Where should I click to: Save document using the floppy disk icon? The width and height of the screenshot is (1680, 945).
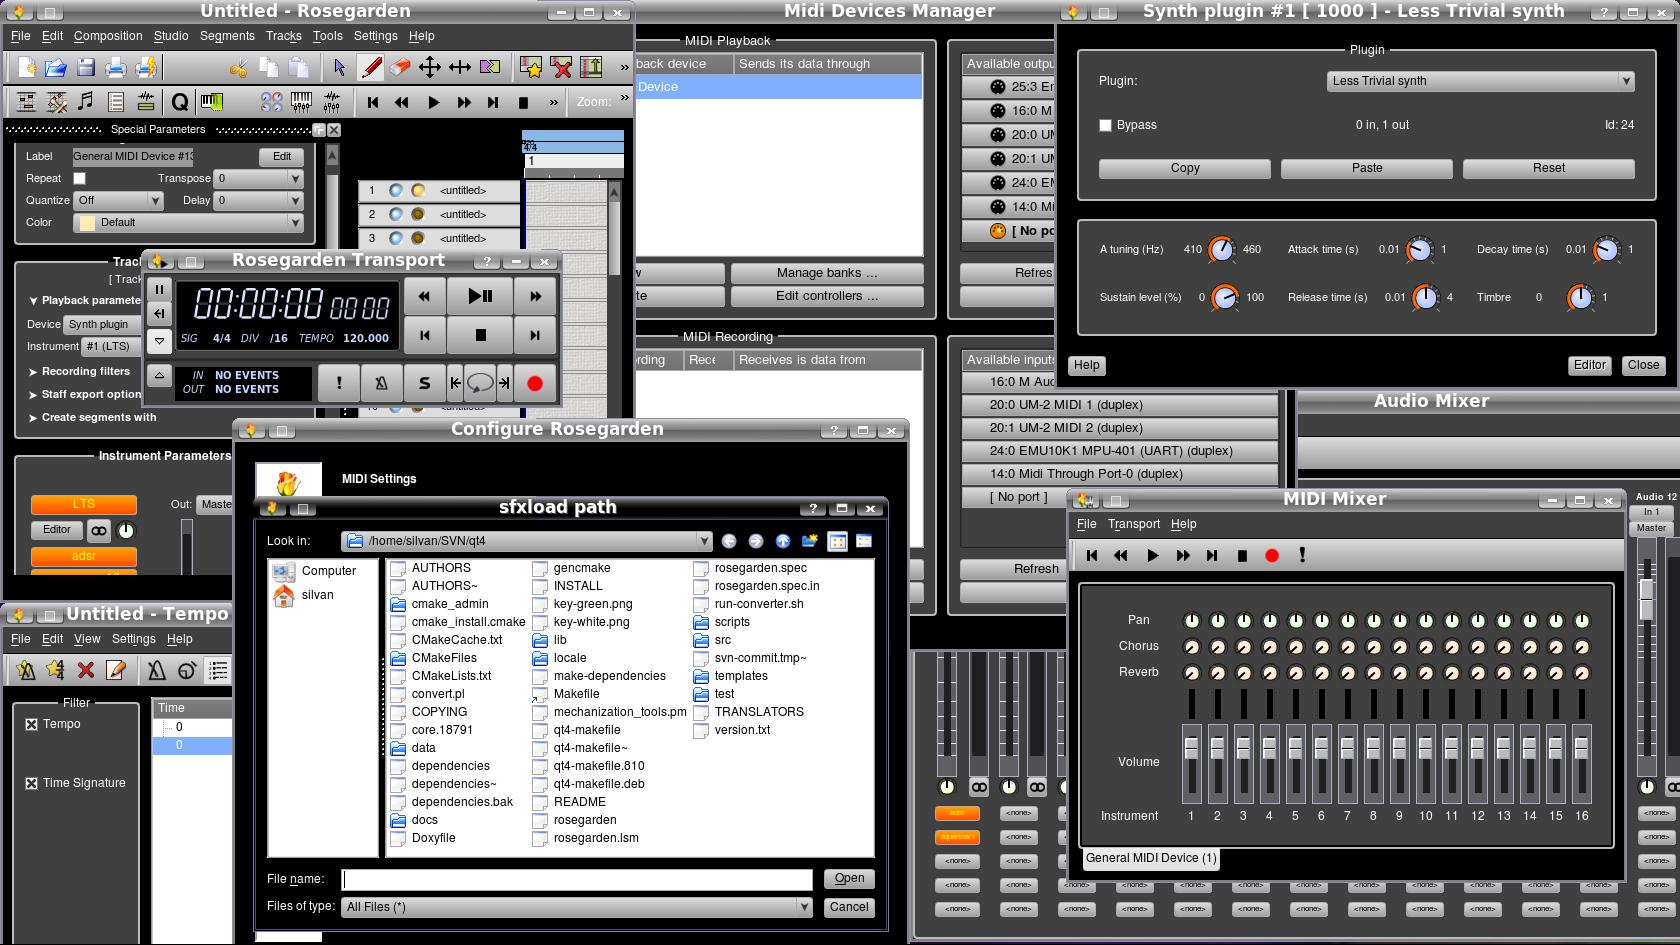point(86,67)
